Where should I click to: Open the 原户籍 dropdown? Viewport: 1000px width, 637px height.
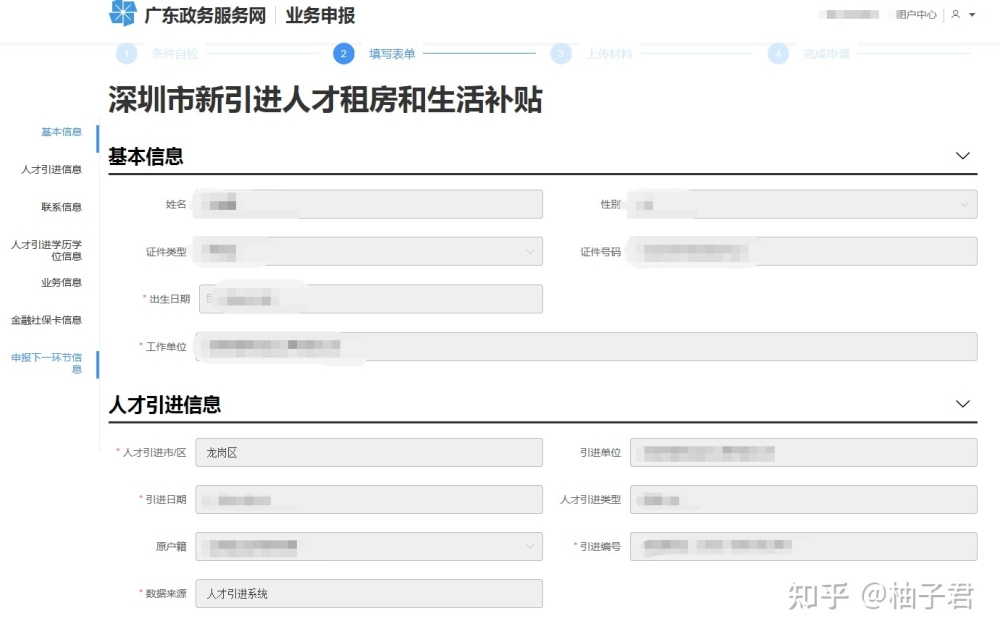pos(369,546)
